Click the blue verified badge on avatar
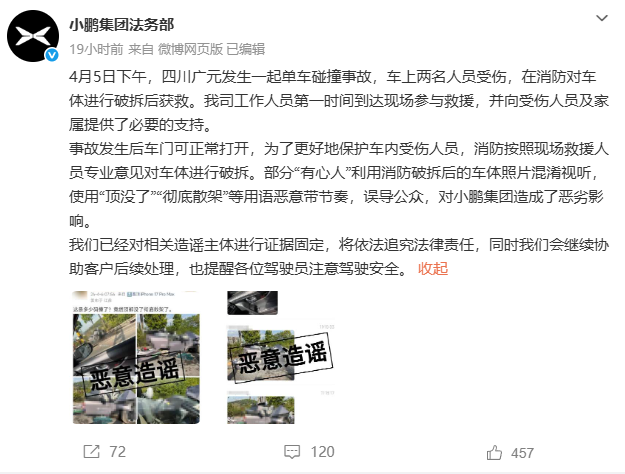The width and height of the screenshot is (625, 474). 52,55
